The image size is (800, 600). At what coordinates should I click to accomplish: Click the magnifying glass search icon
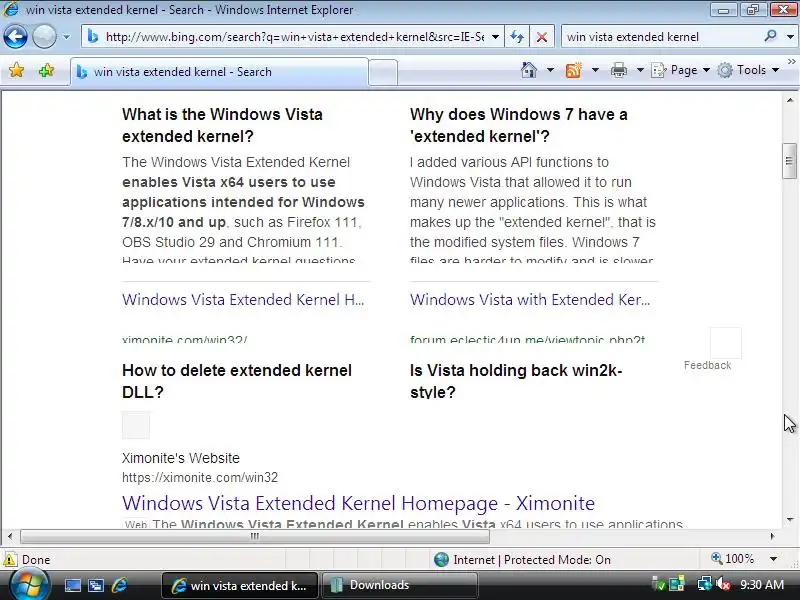point(770,36)
